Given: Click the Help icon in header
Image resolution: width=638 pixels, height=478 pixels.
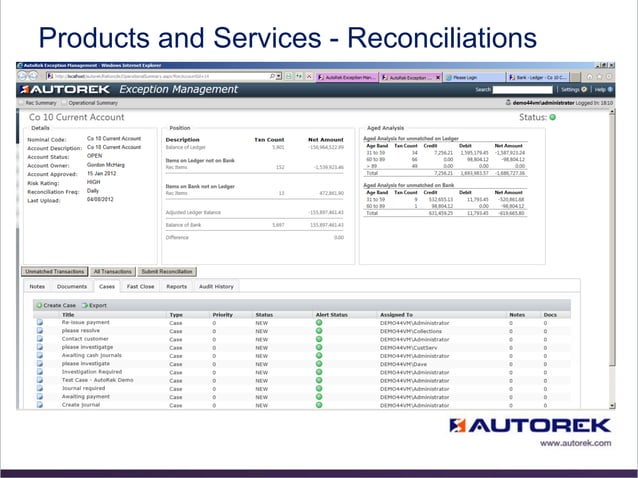Looking at the screenshot, I should tap(610, 89).
